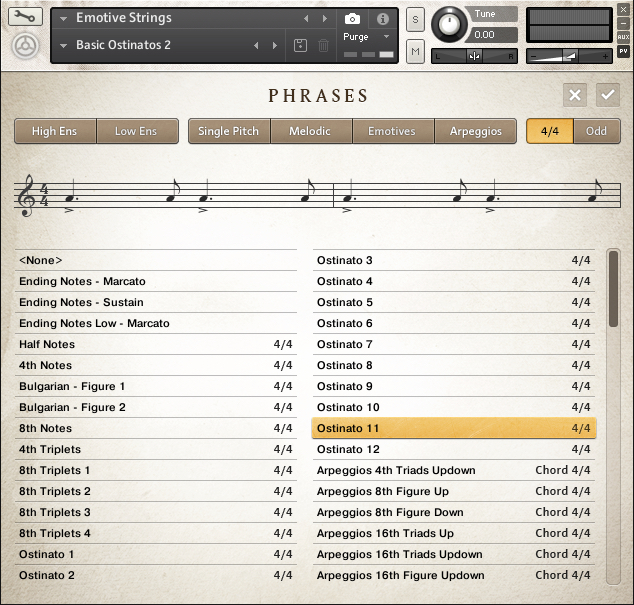Viewport: 634px width, 605px height.
Task: Delete the snapshot with trash icon
Action: 323,45
